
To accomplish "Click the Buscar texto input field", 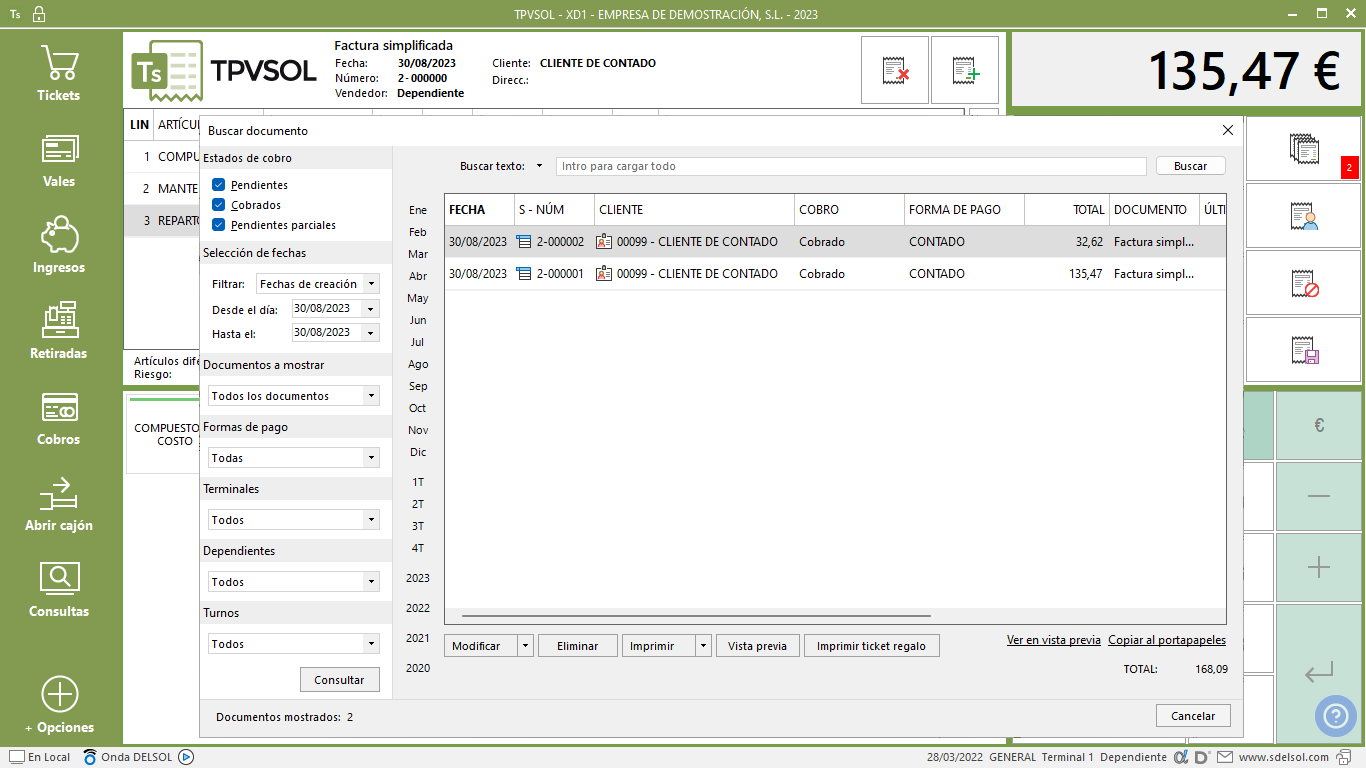I will point(850,166).
